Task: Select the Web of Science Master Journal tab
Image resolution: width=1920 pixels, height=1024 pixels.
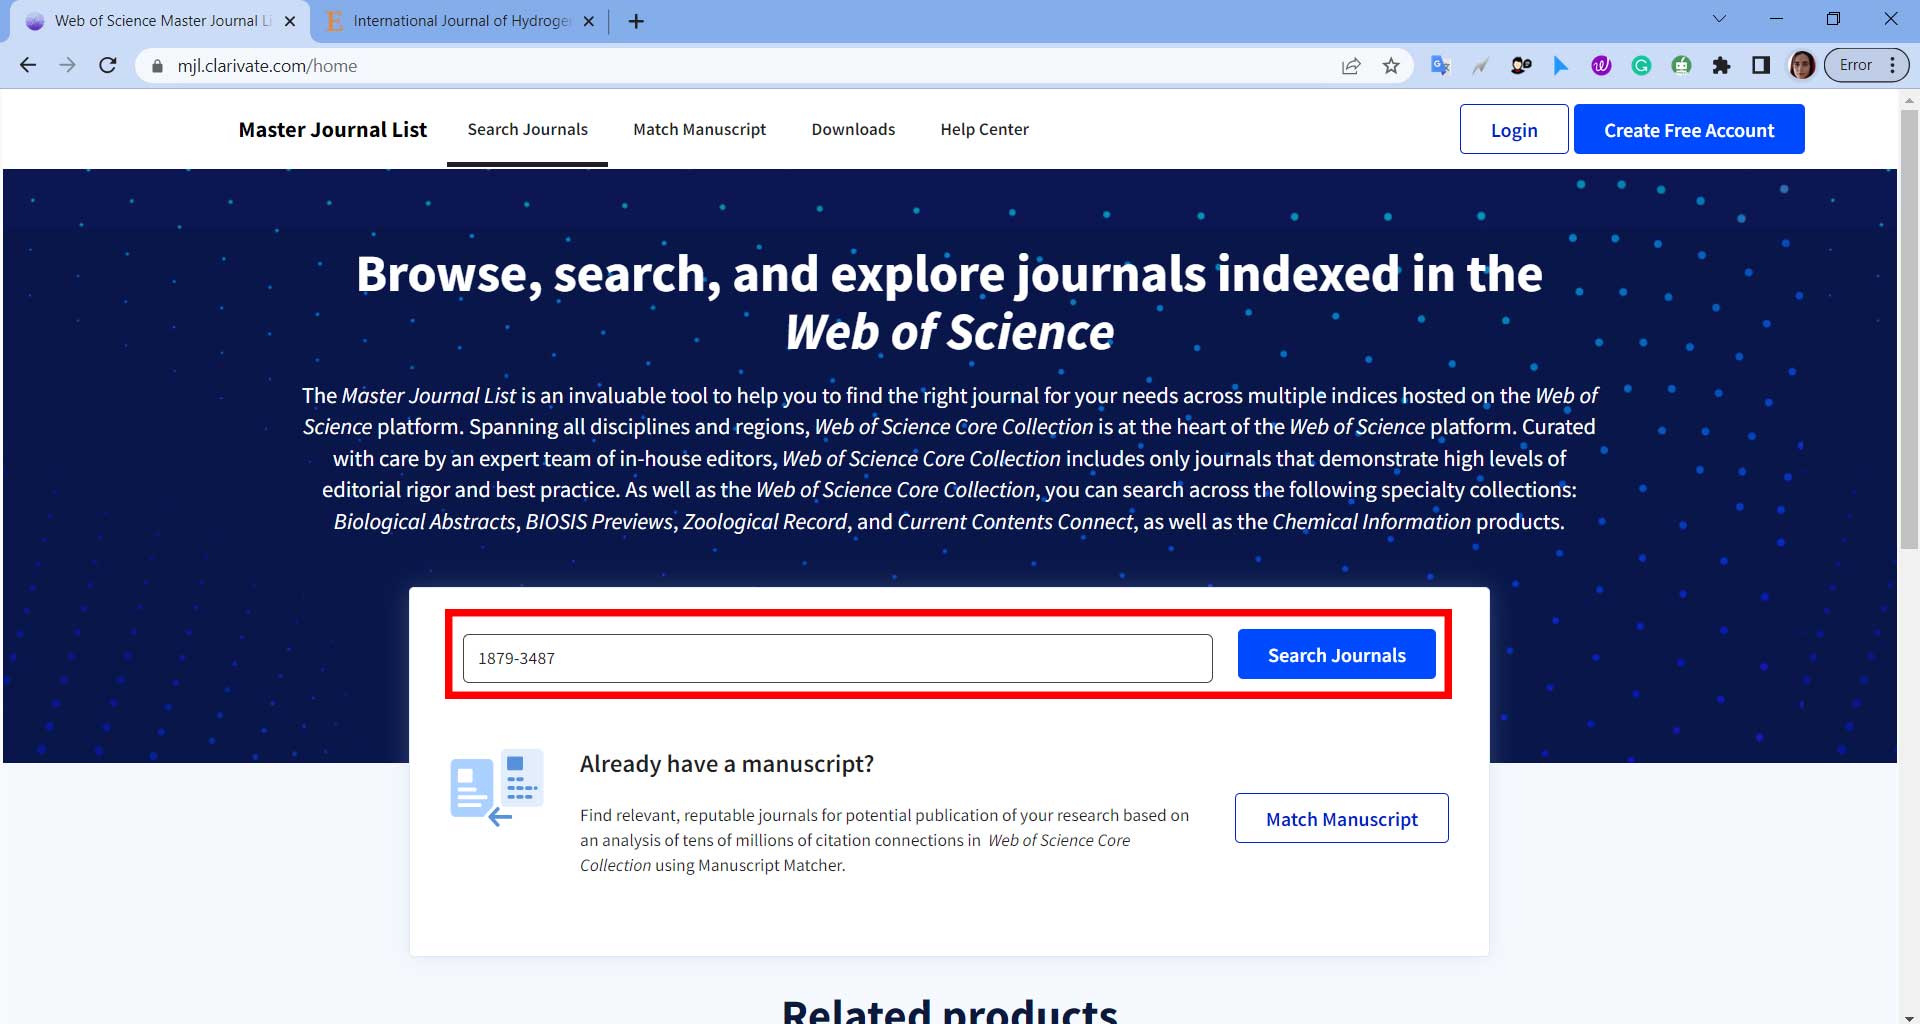Action: [160, 21]
